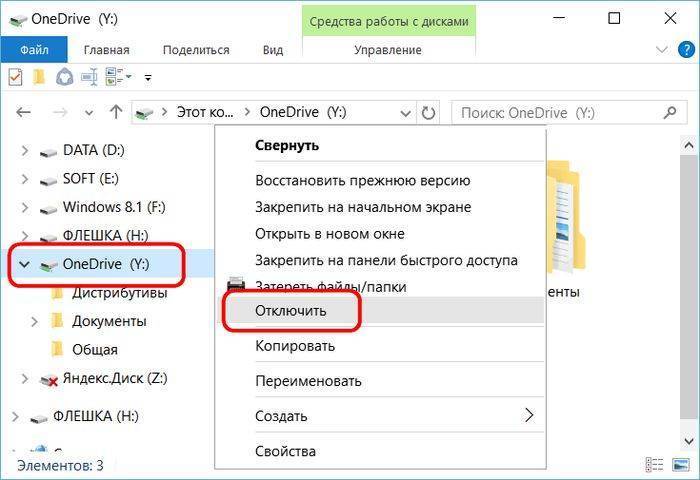Viewport: 700px width, 480px height.
Task: Click OneDrive (Y:) breadcrumb in address bar
Action: pyautogui.click(x=303, y=112)
